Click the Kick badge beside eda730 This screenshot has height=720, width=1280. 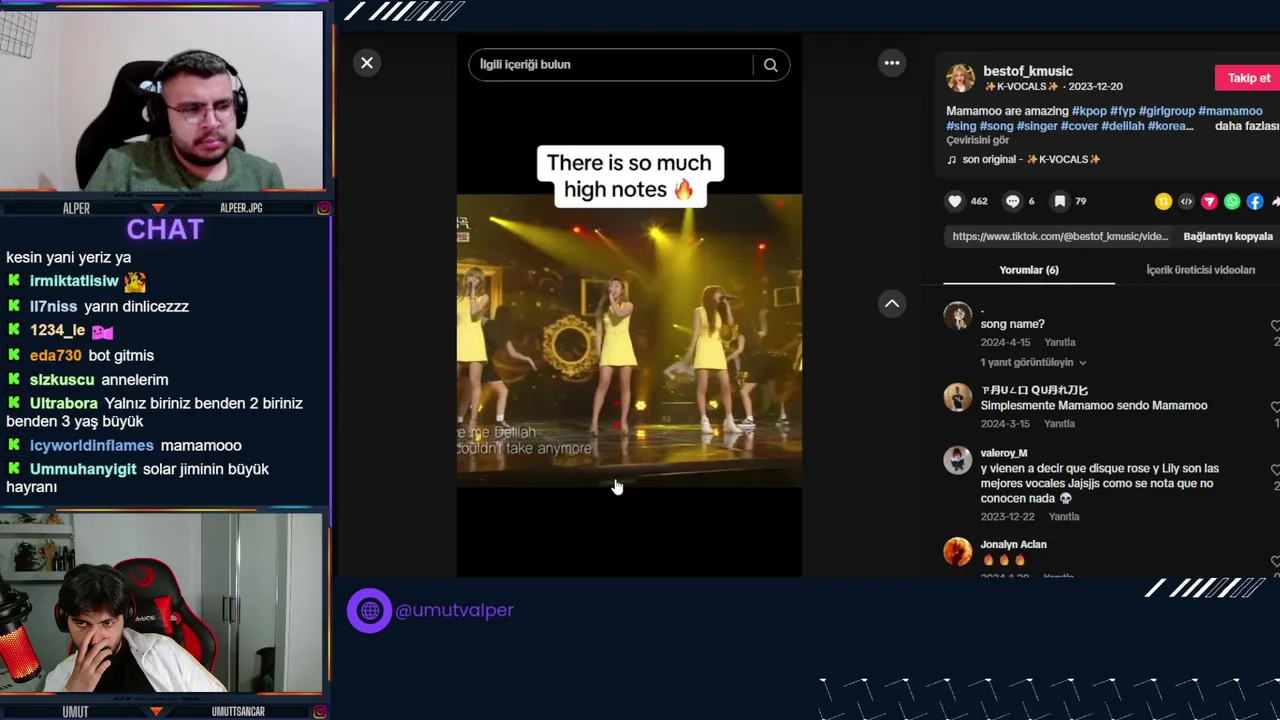(x=14, y=355)
